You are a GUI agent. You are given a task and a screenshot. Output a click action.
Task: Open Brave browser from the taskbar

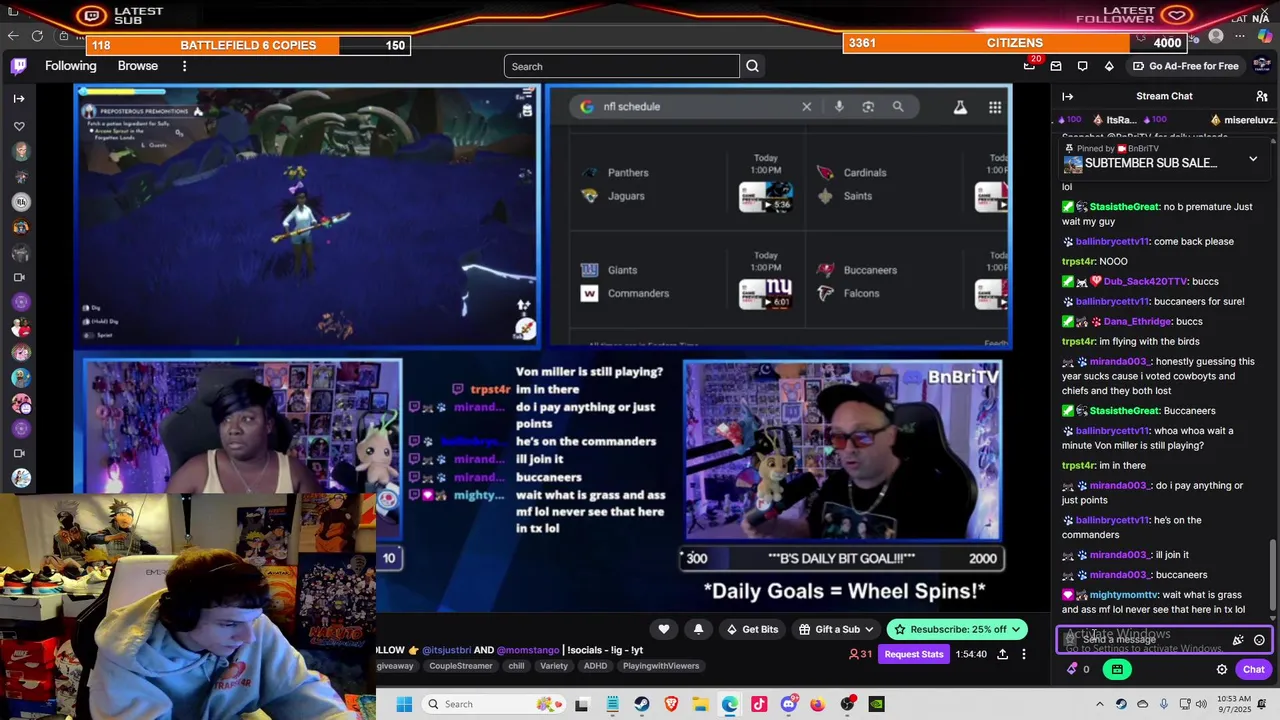tap(671, 704)
